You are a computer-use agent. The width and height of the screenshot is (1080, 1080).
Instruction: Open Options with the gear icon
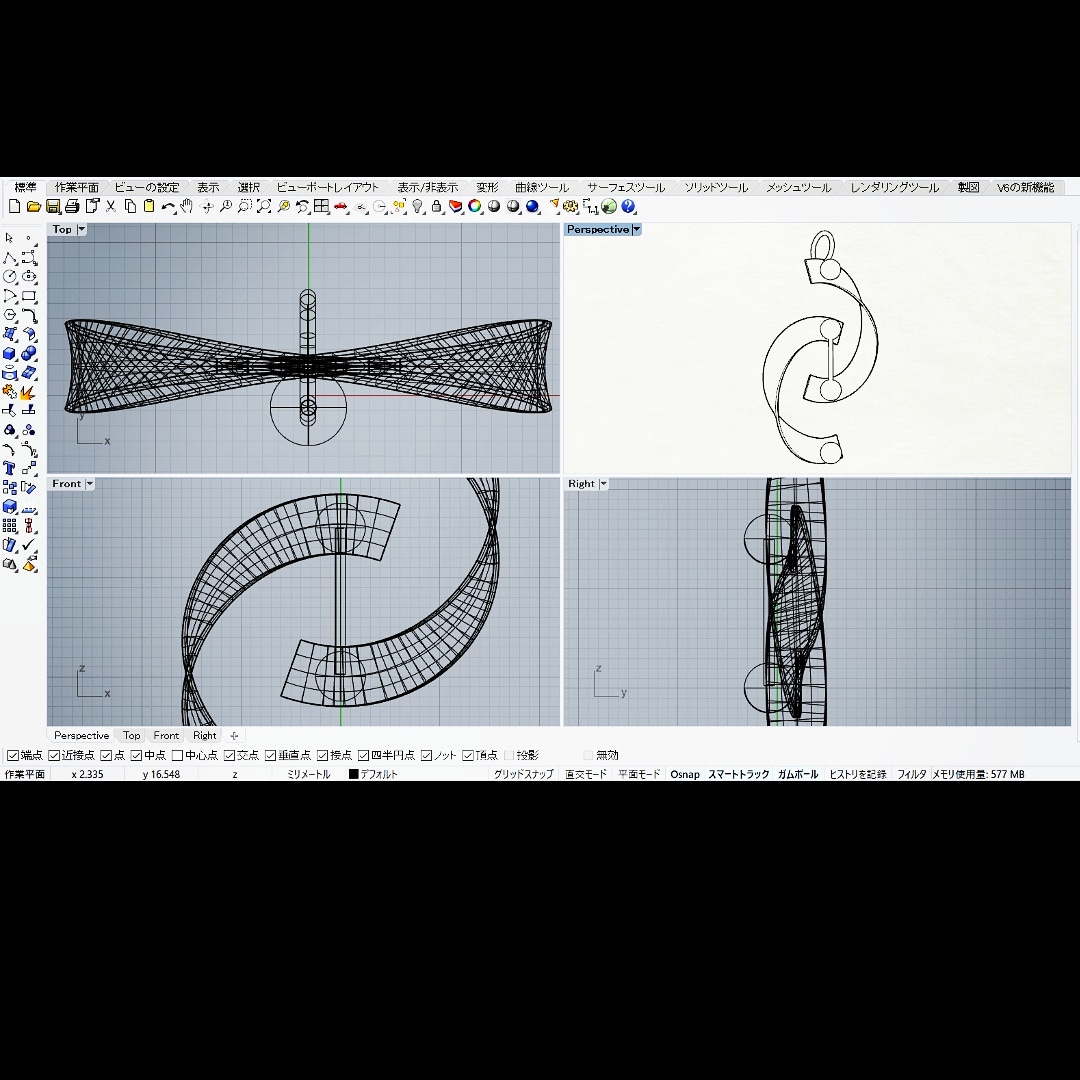[570, 207]
